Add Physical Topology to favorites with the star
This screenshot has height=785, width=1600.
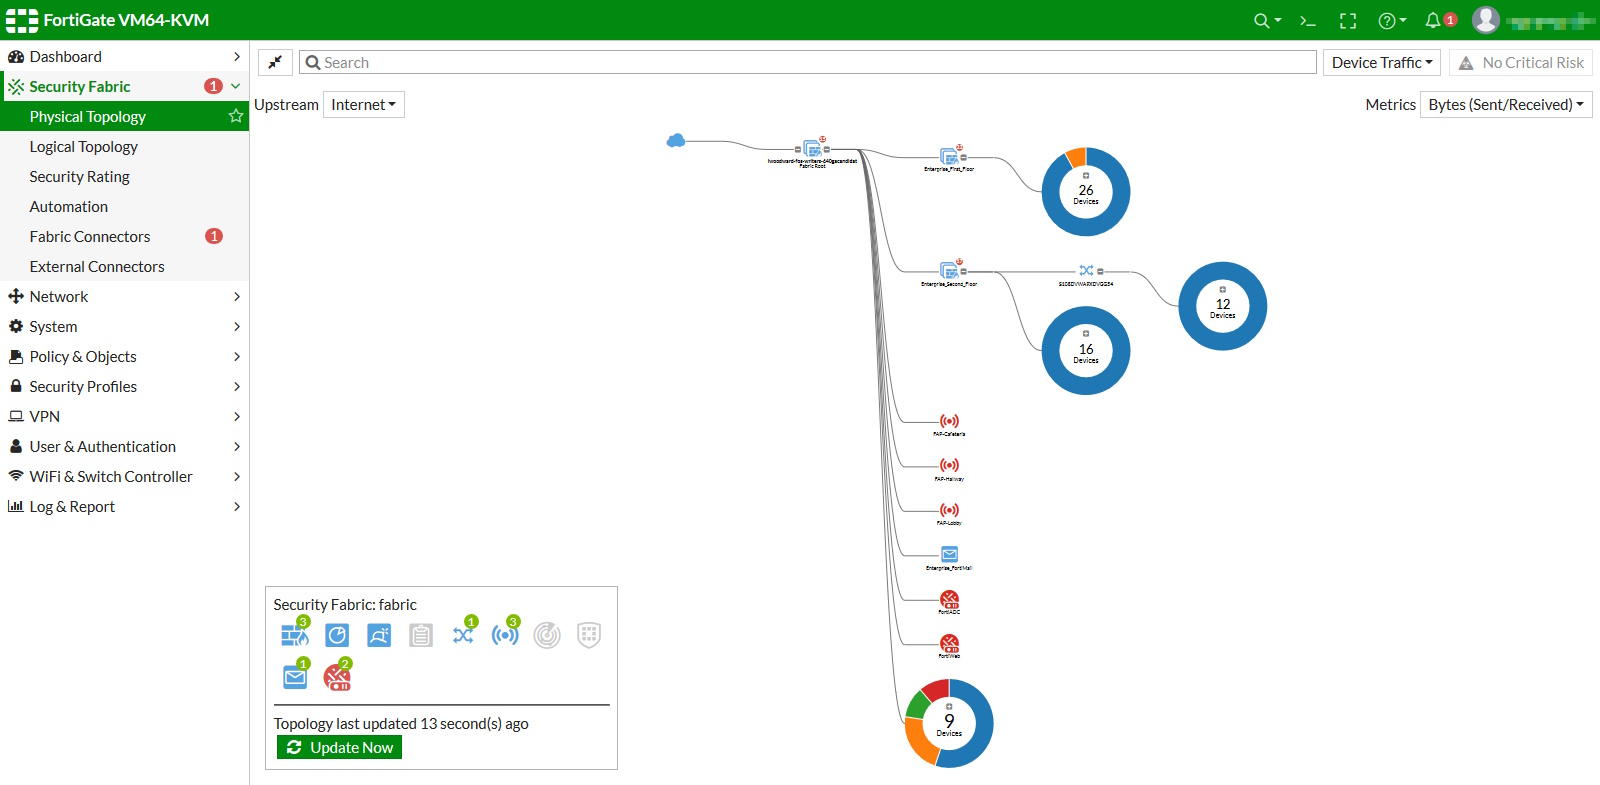coord(236,116)
